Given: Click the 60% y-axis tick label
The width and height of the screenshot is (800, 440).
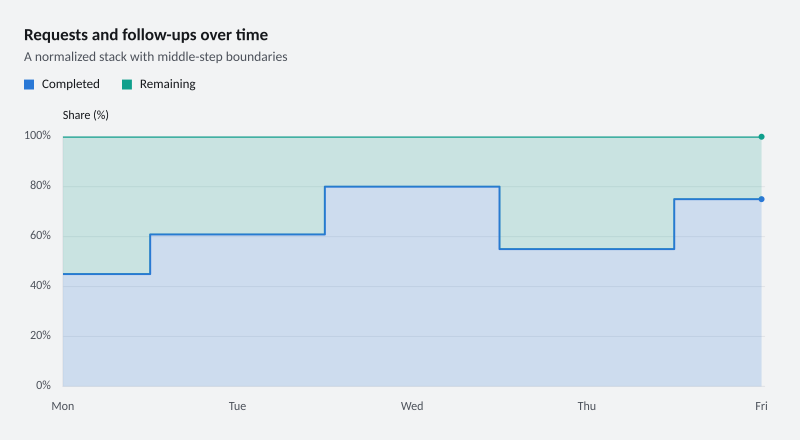Looking at the screenshot, I should [x=40, y=236].
